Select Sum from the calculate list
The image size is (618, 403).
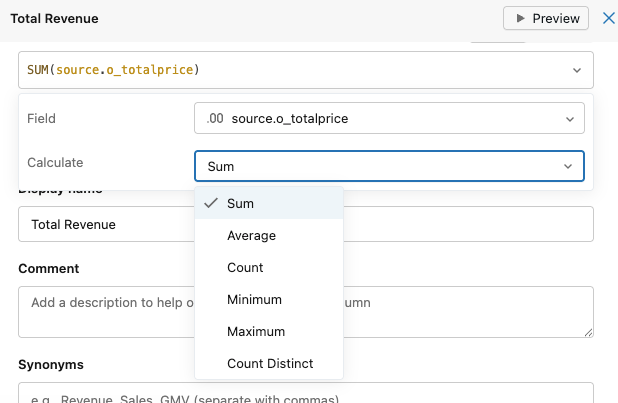pos(240,203)
